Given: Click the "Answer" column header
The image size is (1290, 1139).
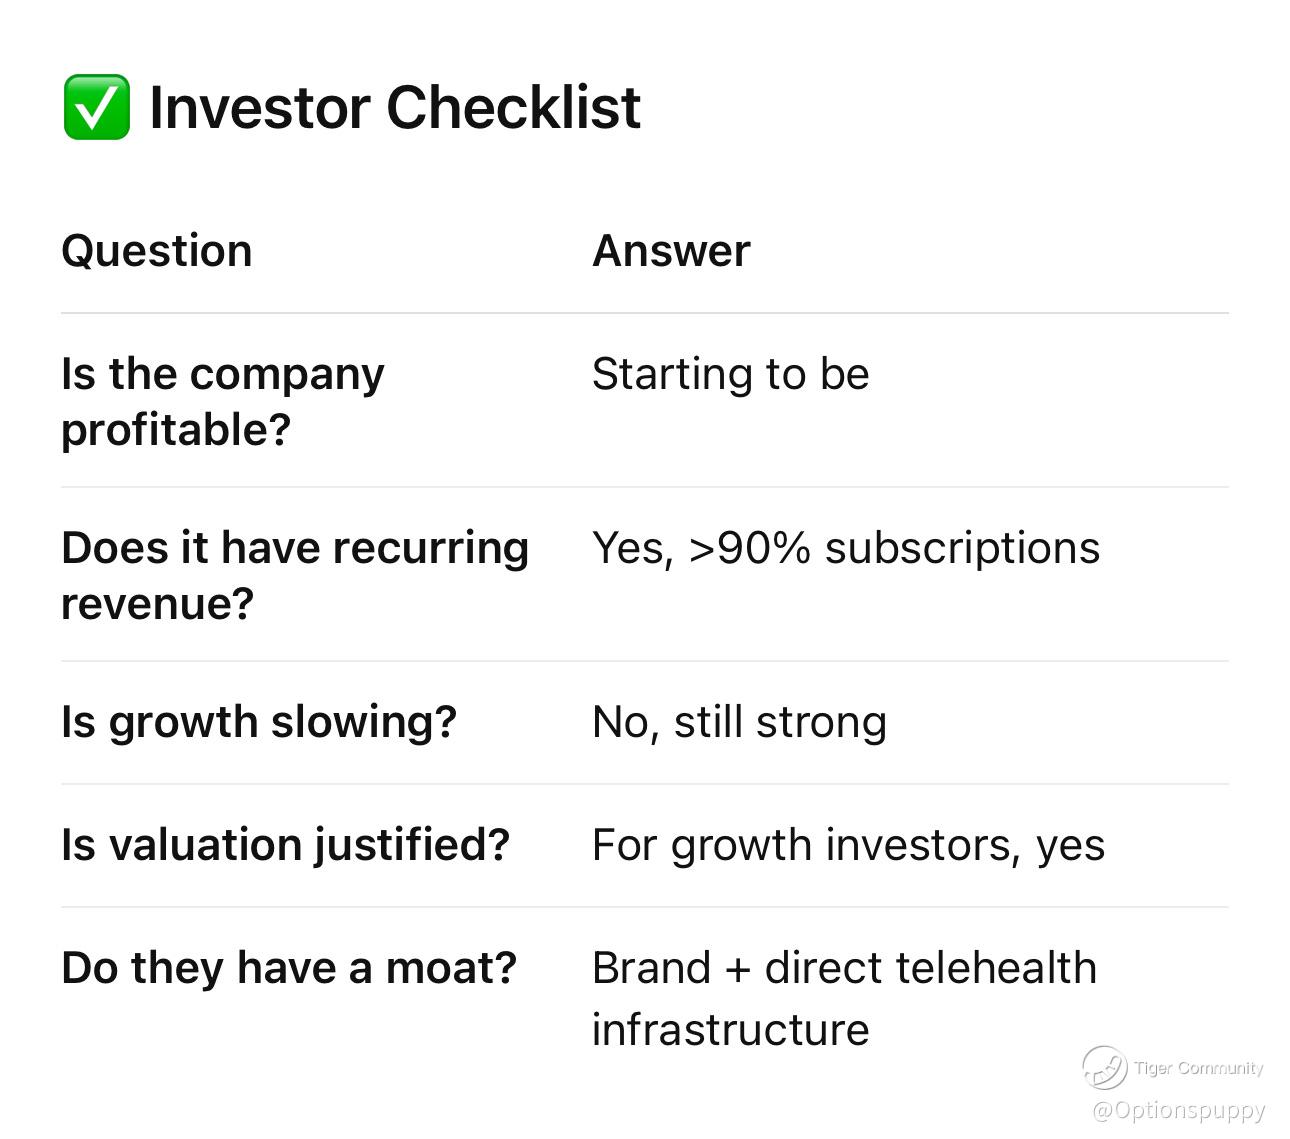Looking at the screenshot, I should click(x=671, y=250).
